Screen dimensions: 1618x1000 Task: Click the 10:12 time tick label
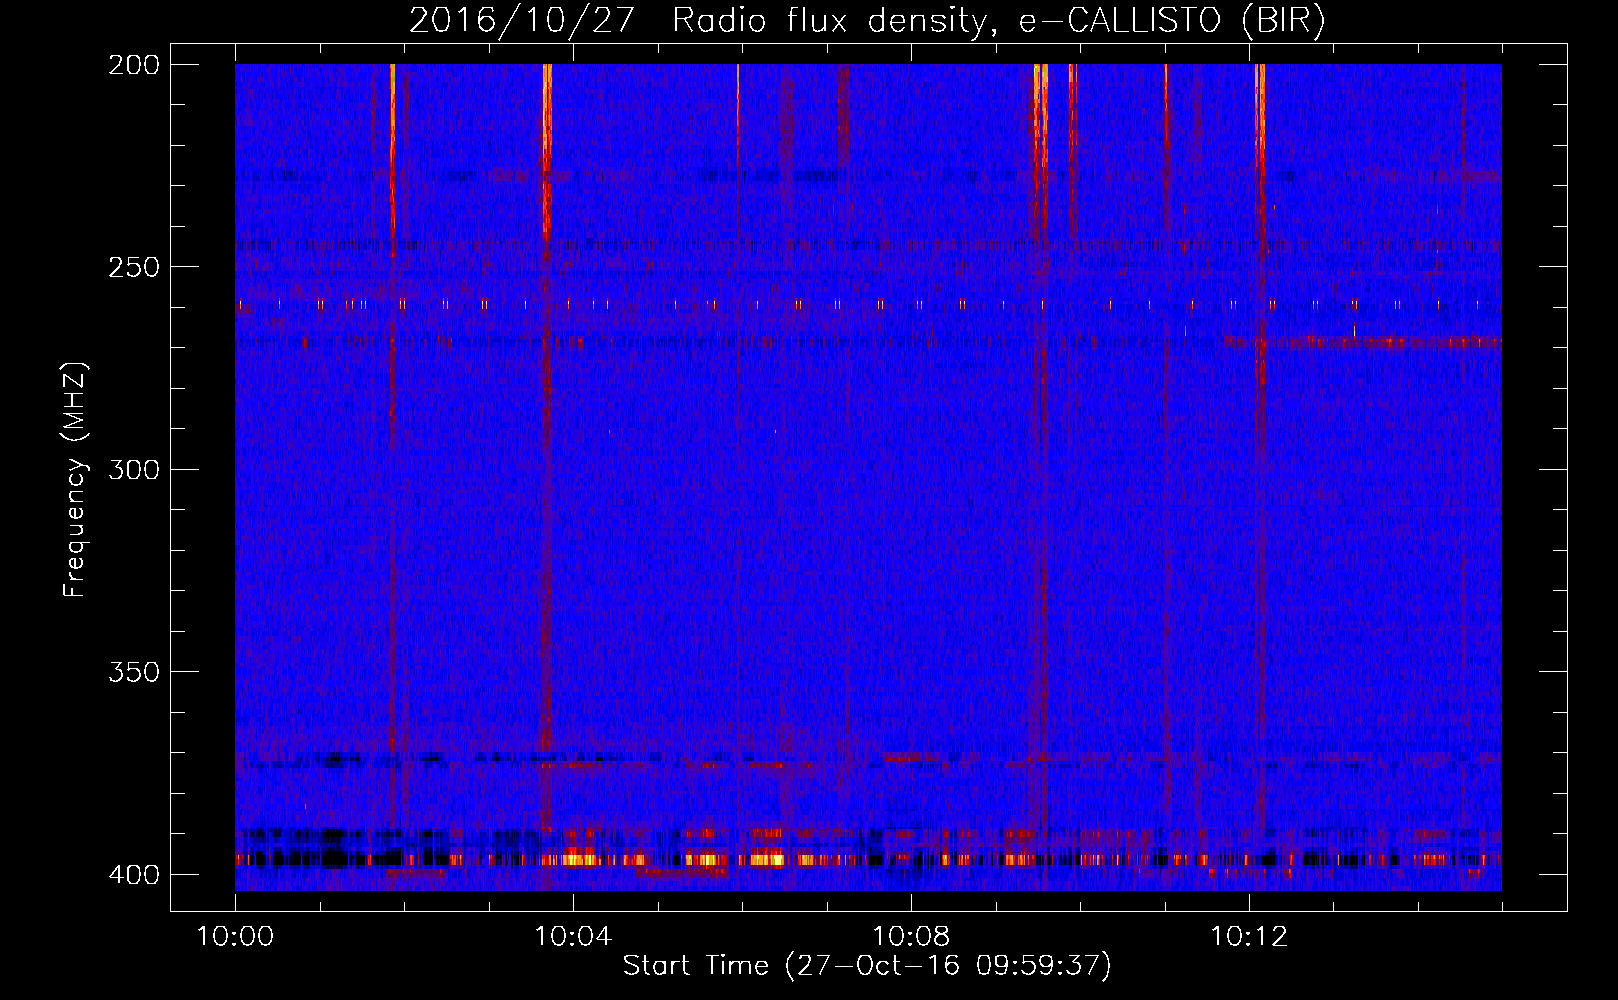pyautogui.click(x=1249, y=937)
